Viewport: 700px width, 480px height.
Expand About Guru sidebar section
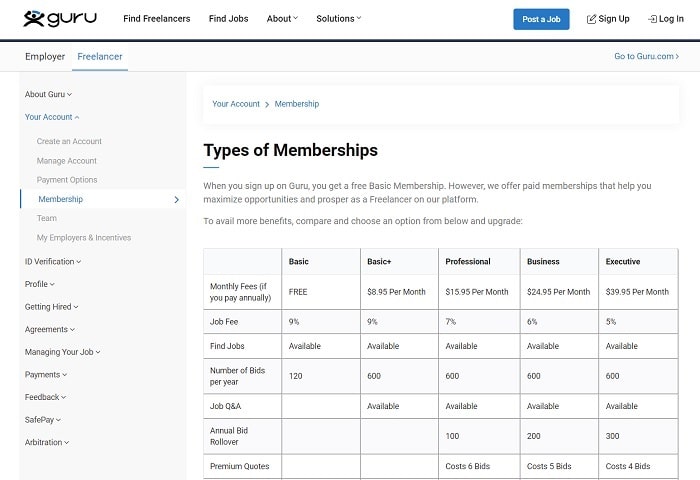tap(48, 94)
